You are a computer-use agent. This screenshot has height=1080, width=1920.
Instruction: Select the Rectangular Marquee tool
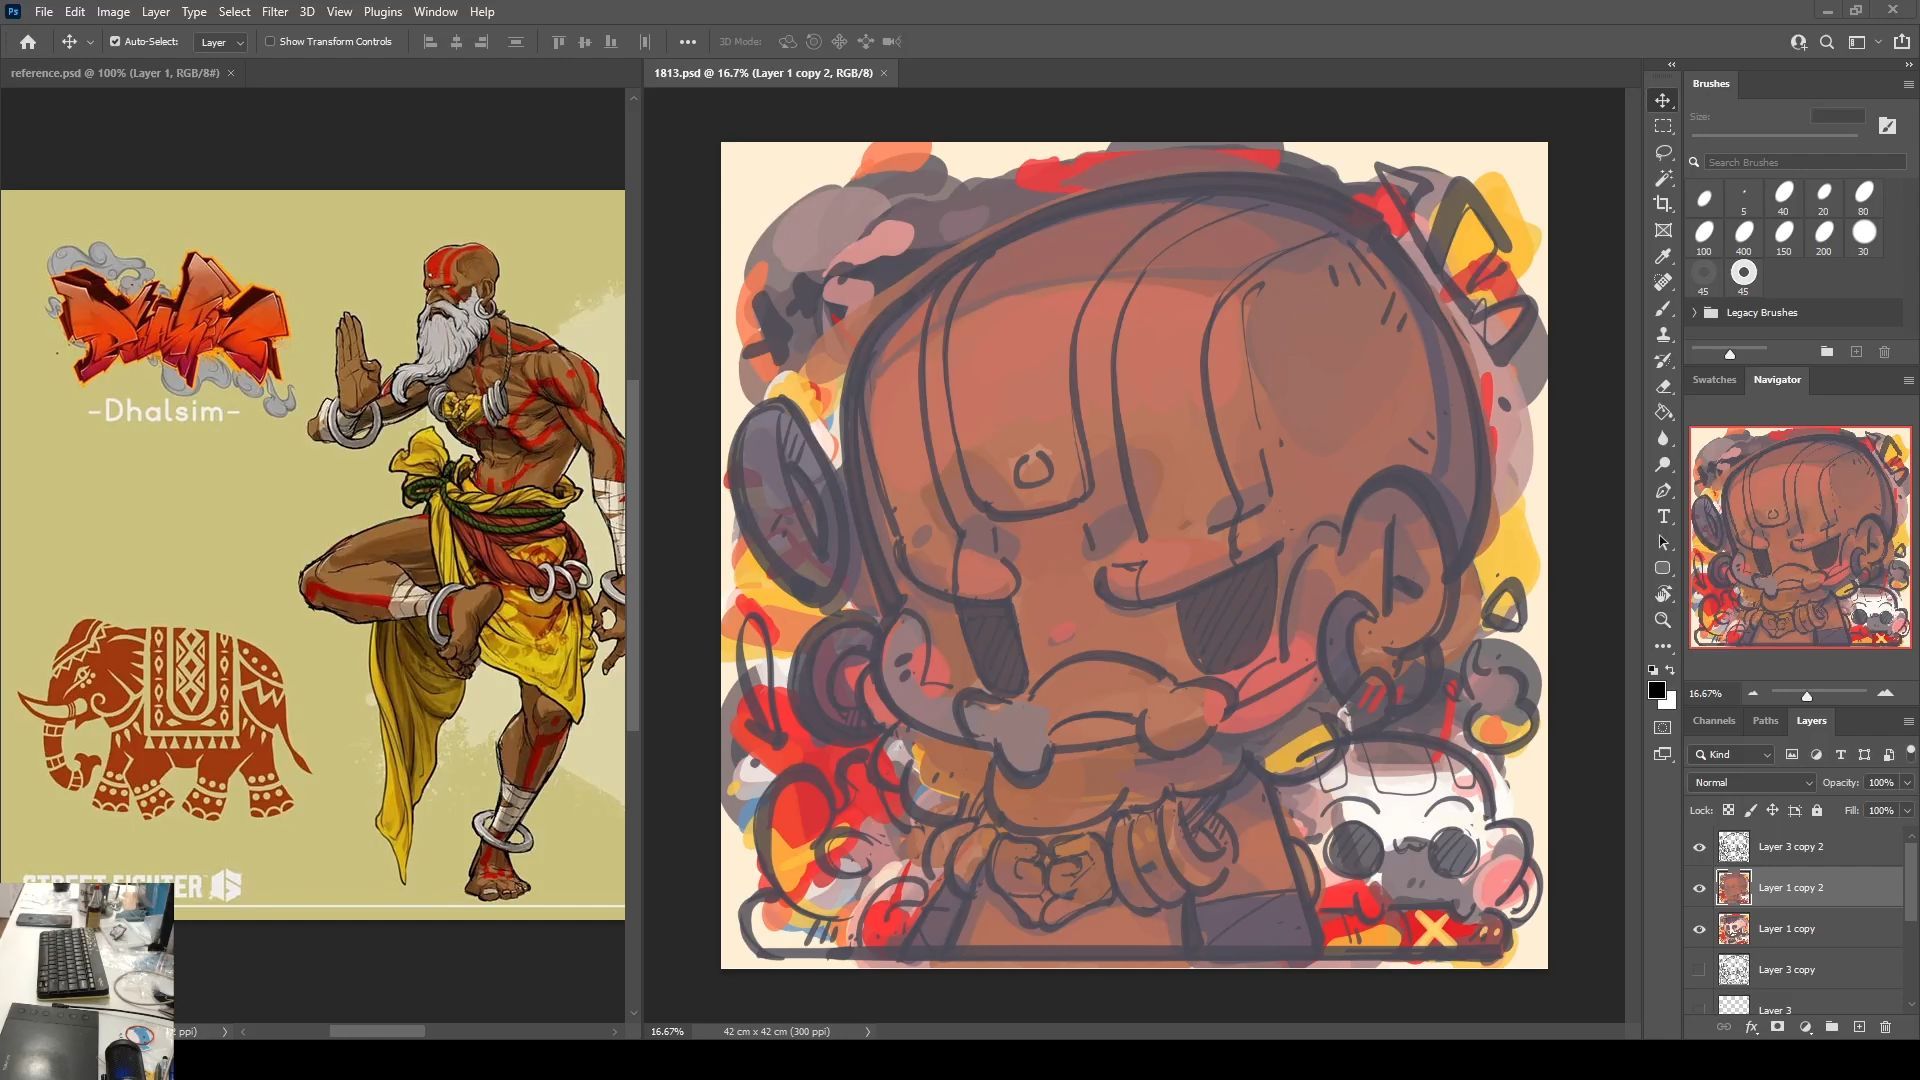point(1663,126)
